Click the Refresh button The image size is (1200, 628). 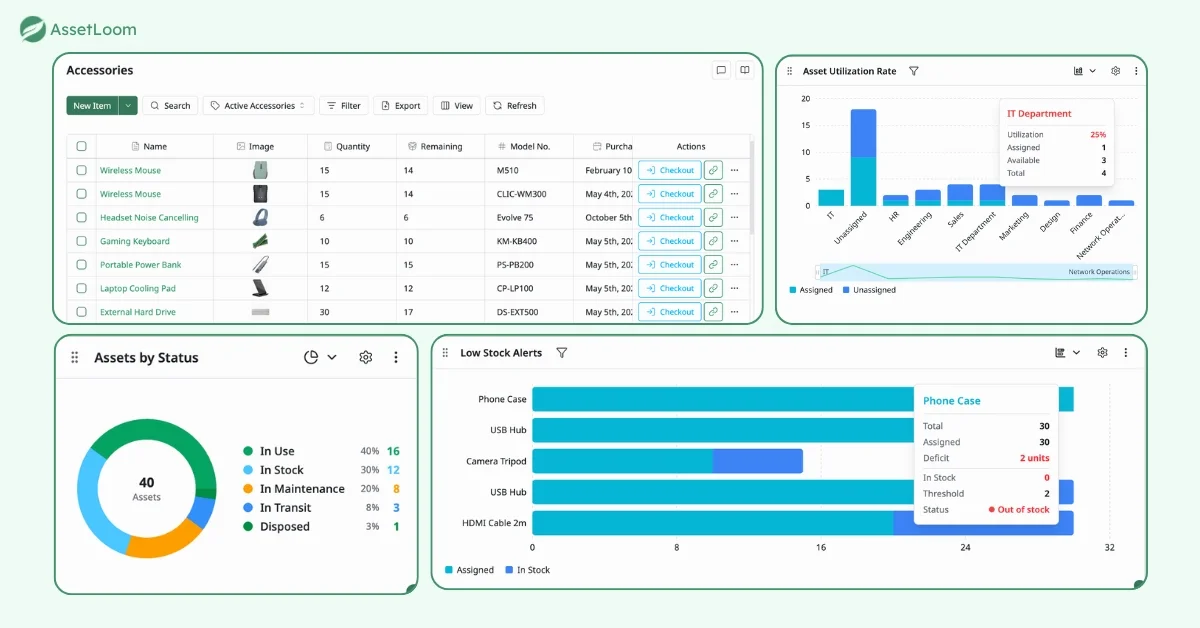click(515, 105)
